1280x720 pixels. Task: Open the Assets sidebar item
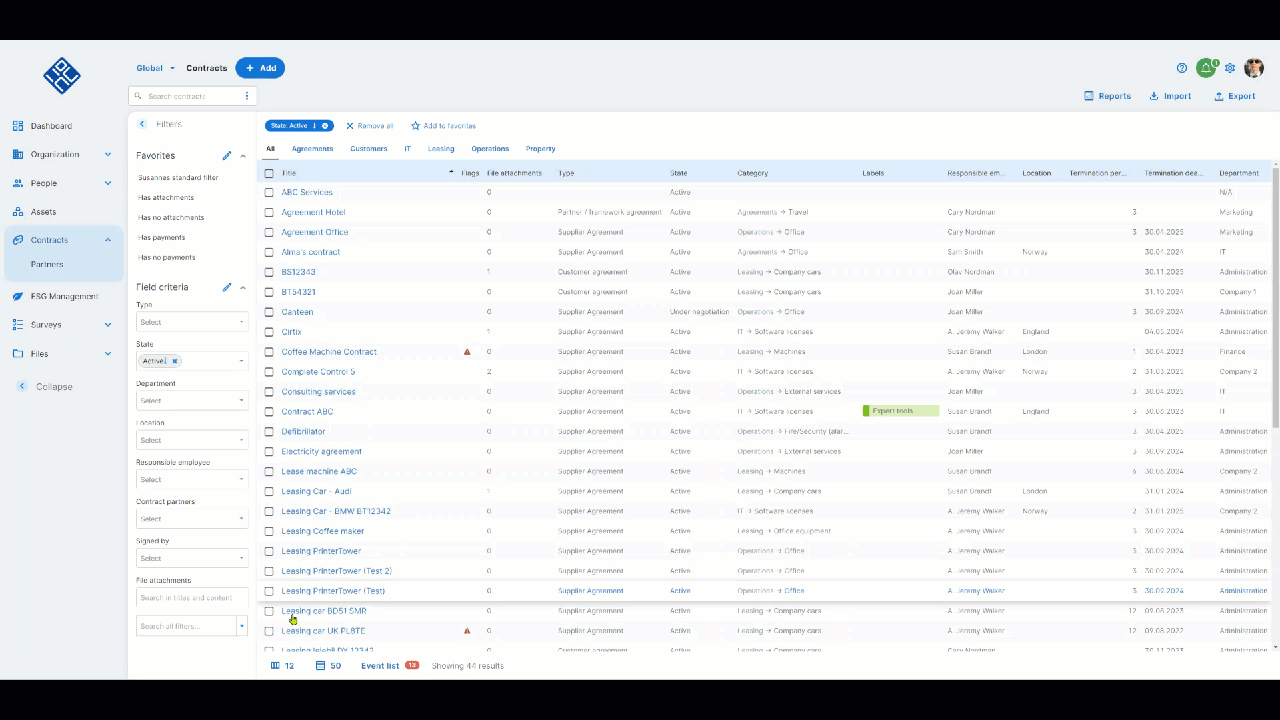[x=44, y=212]
